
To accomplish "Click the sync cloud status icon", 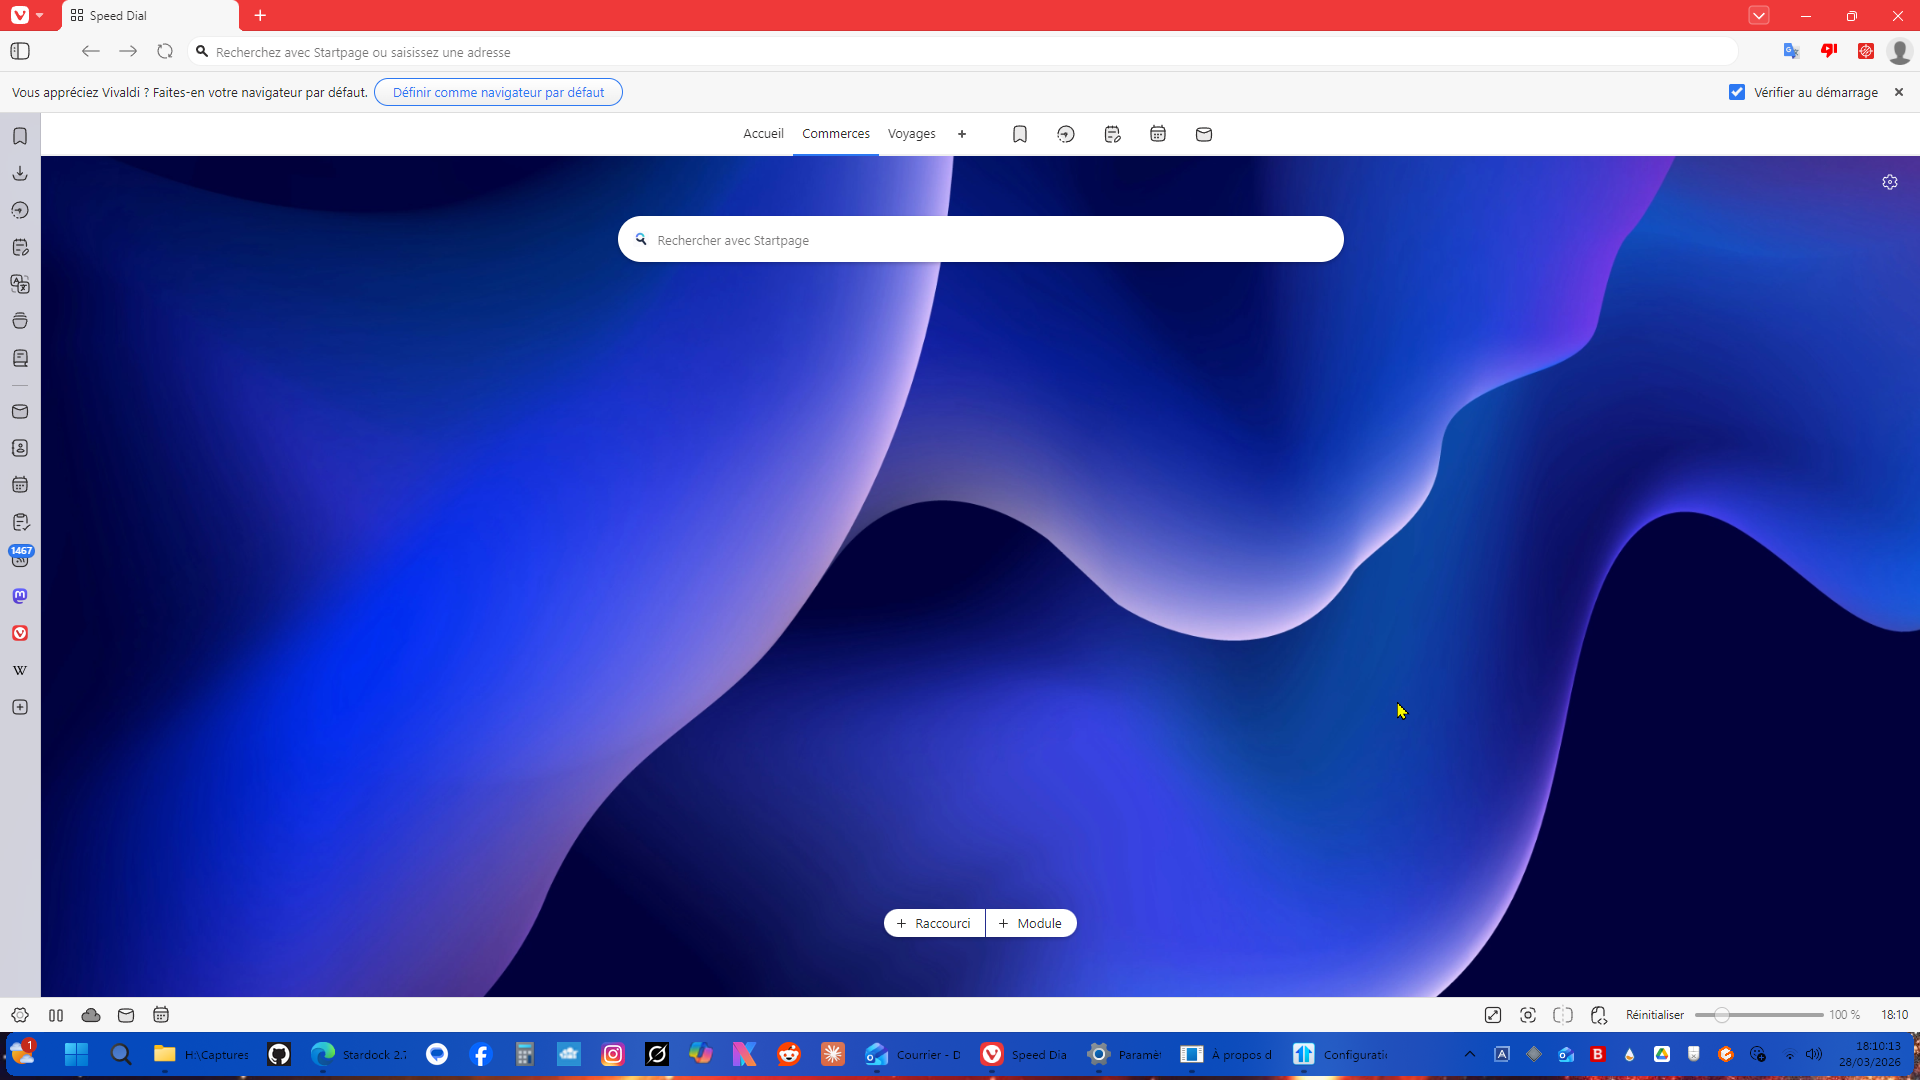I will 91,1015.
